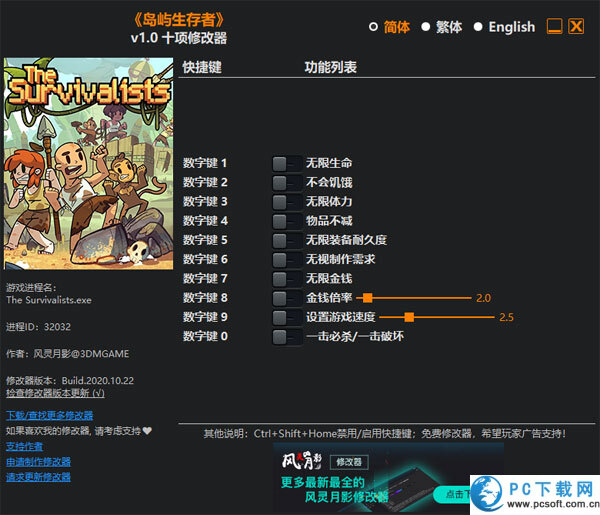Toggle 无限生命 infinite health switch

[287, 163]
